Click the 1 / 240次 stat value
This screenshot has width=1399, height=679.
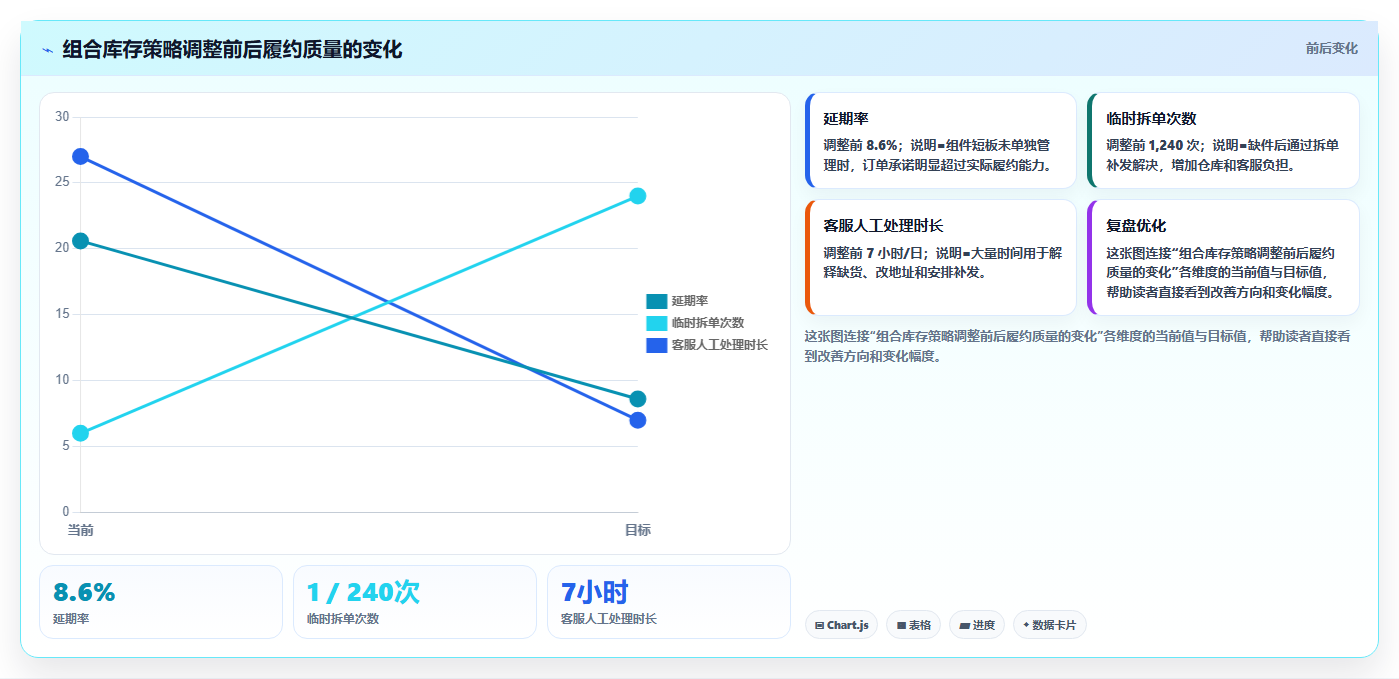pyautogui.click(x=363, y=593)
